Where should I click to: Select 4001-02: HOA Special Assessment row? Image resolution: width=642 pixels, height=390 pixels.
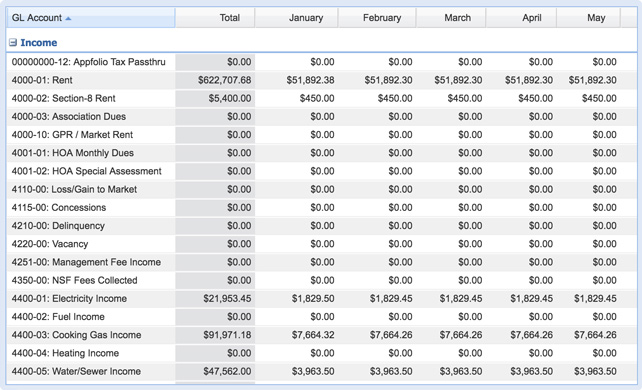321,171
